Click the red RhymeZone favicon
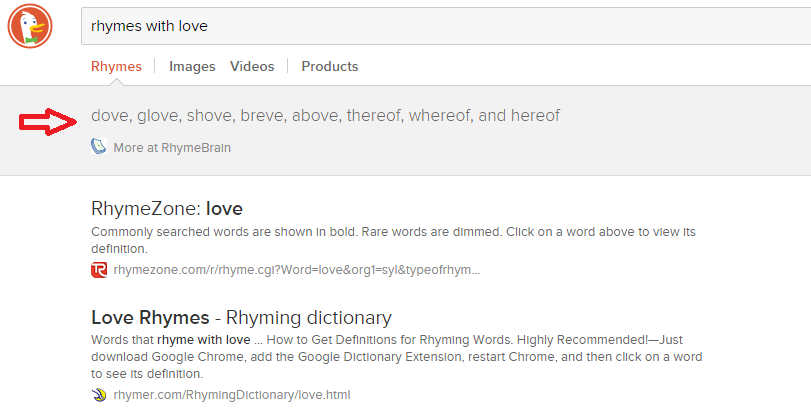811x416 pixels. [99, 270]
